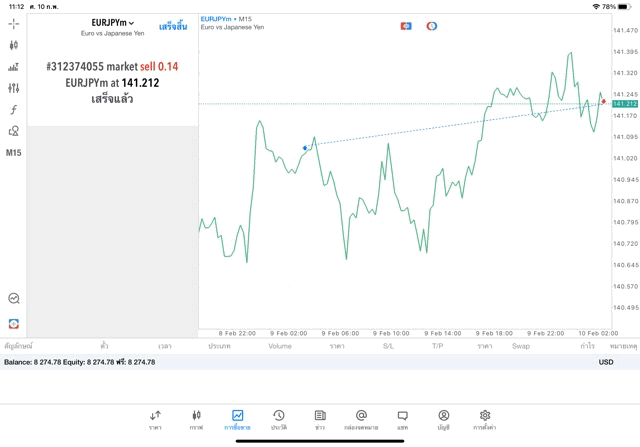This screenshot has width=640, height=447.
Task: Tap the chart magnifier icon in sidebar
Action: (14, 298)
